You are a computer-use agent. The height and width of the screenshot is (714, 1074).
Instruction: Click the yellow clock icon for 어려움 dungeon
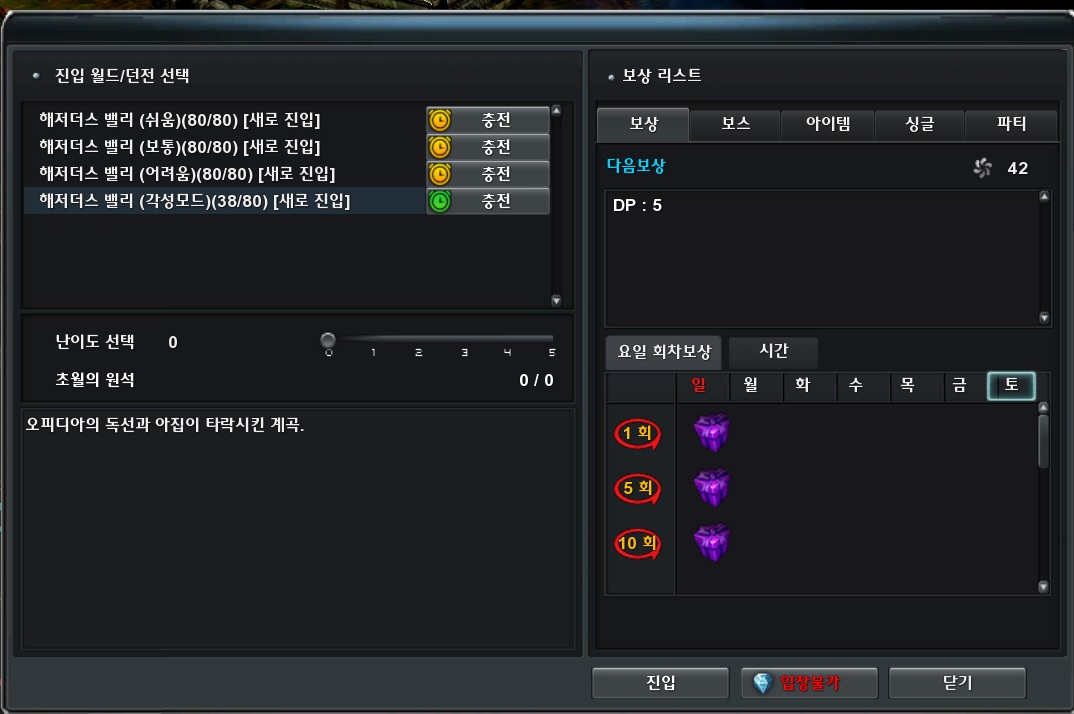coord(440,174)
